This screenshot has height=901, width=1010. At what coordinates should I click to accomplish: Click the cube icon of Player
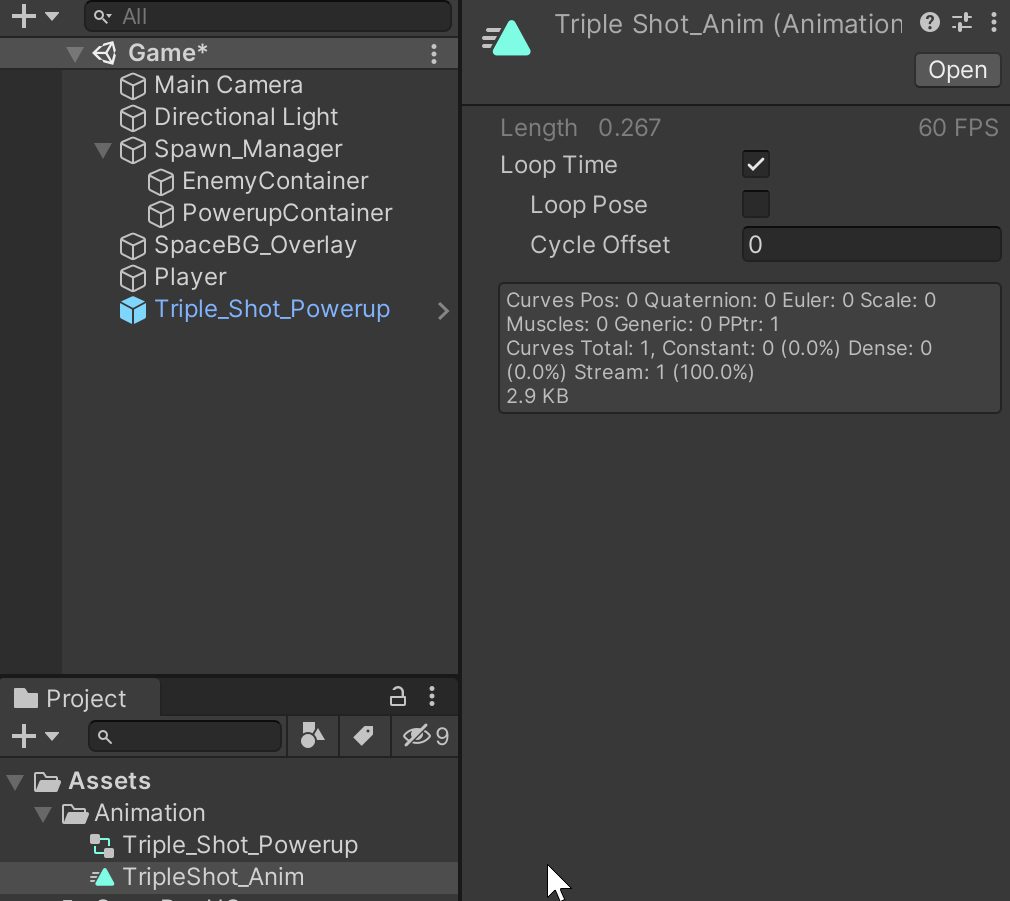[133, 278]
